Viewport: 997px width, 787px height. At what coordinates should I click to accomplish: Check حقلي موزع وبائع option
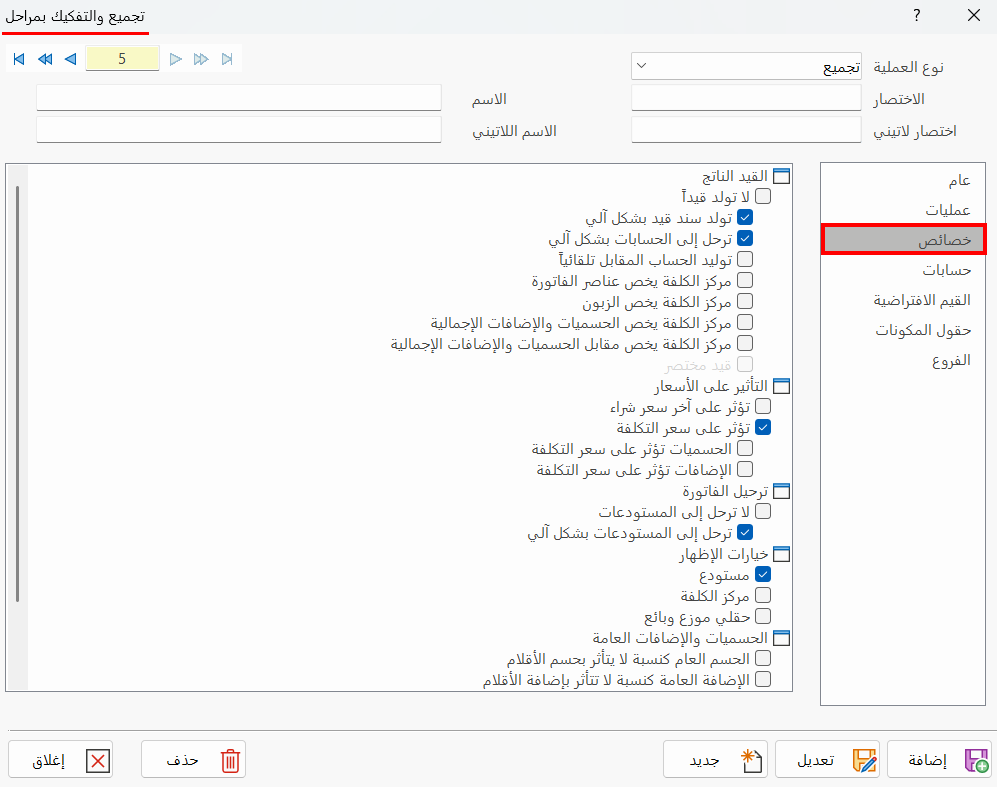coord(763,616)
